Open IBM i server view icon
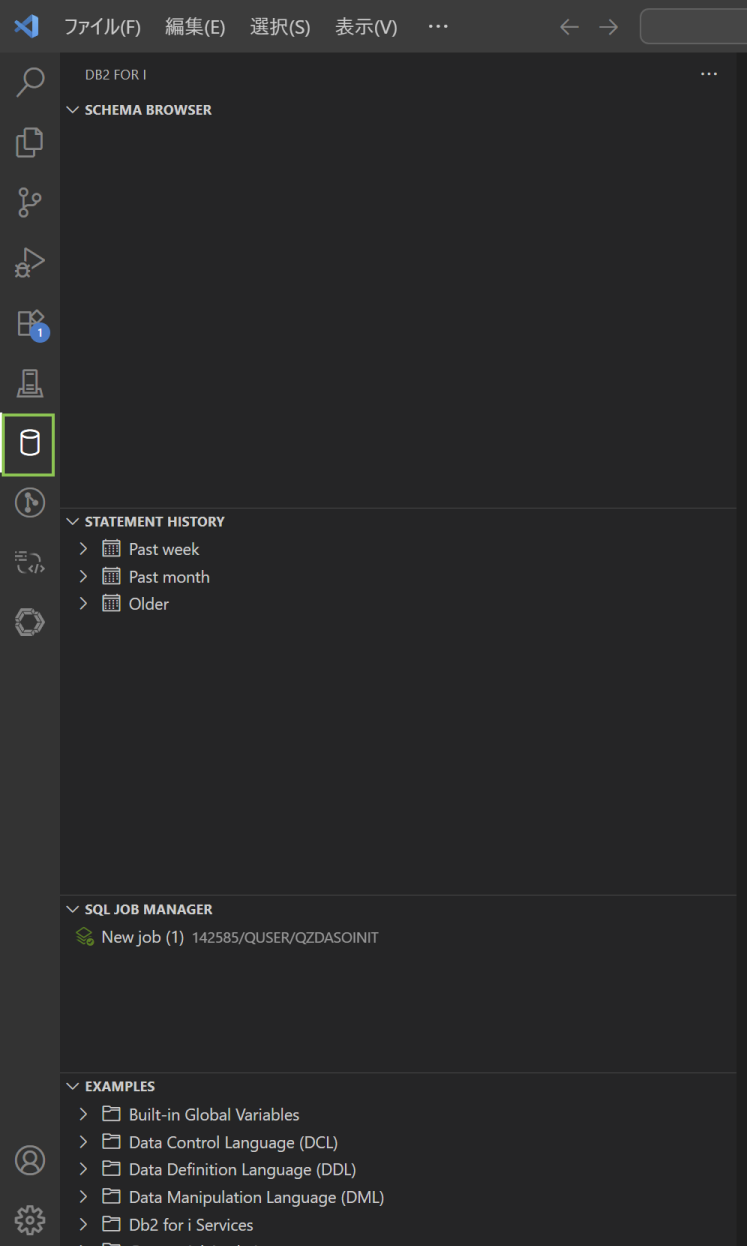This screenshot has height=1246, width=747. [x=30, y=382]
